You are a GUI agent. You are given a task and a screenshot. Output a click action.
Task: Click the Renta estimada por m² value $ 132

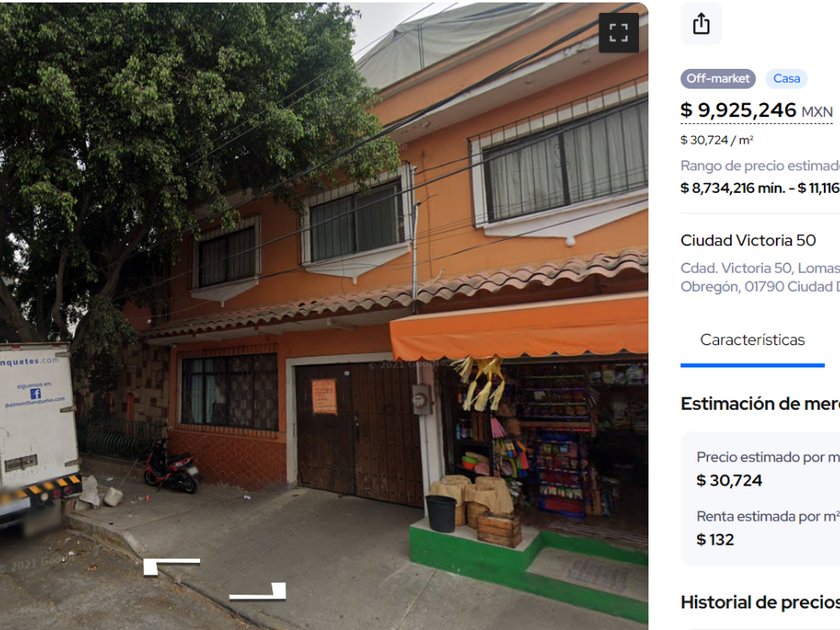click(715, 539)
